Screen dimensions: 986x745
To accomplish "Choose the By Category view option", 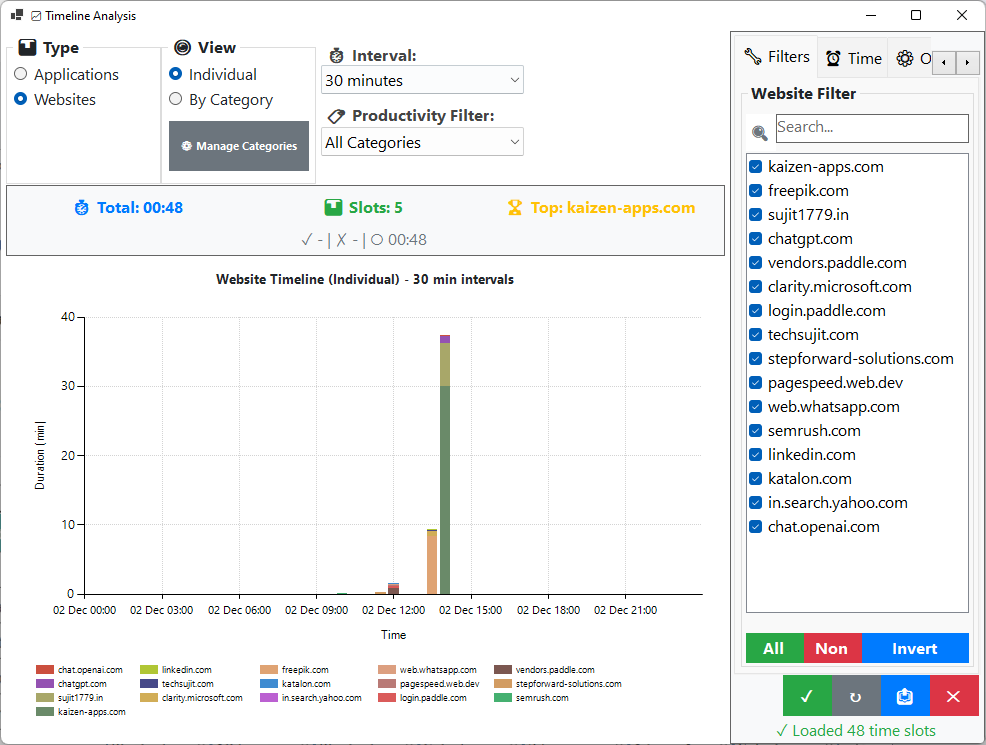I will click(176, 99).
